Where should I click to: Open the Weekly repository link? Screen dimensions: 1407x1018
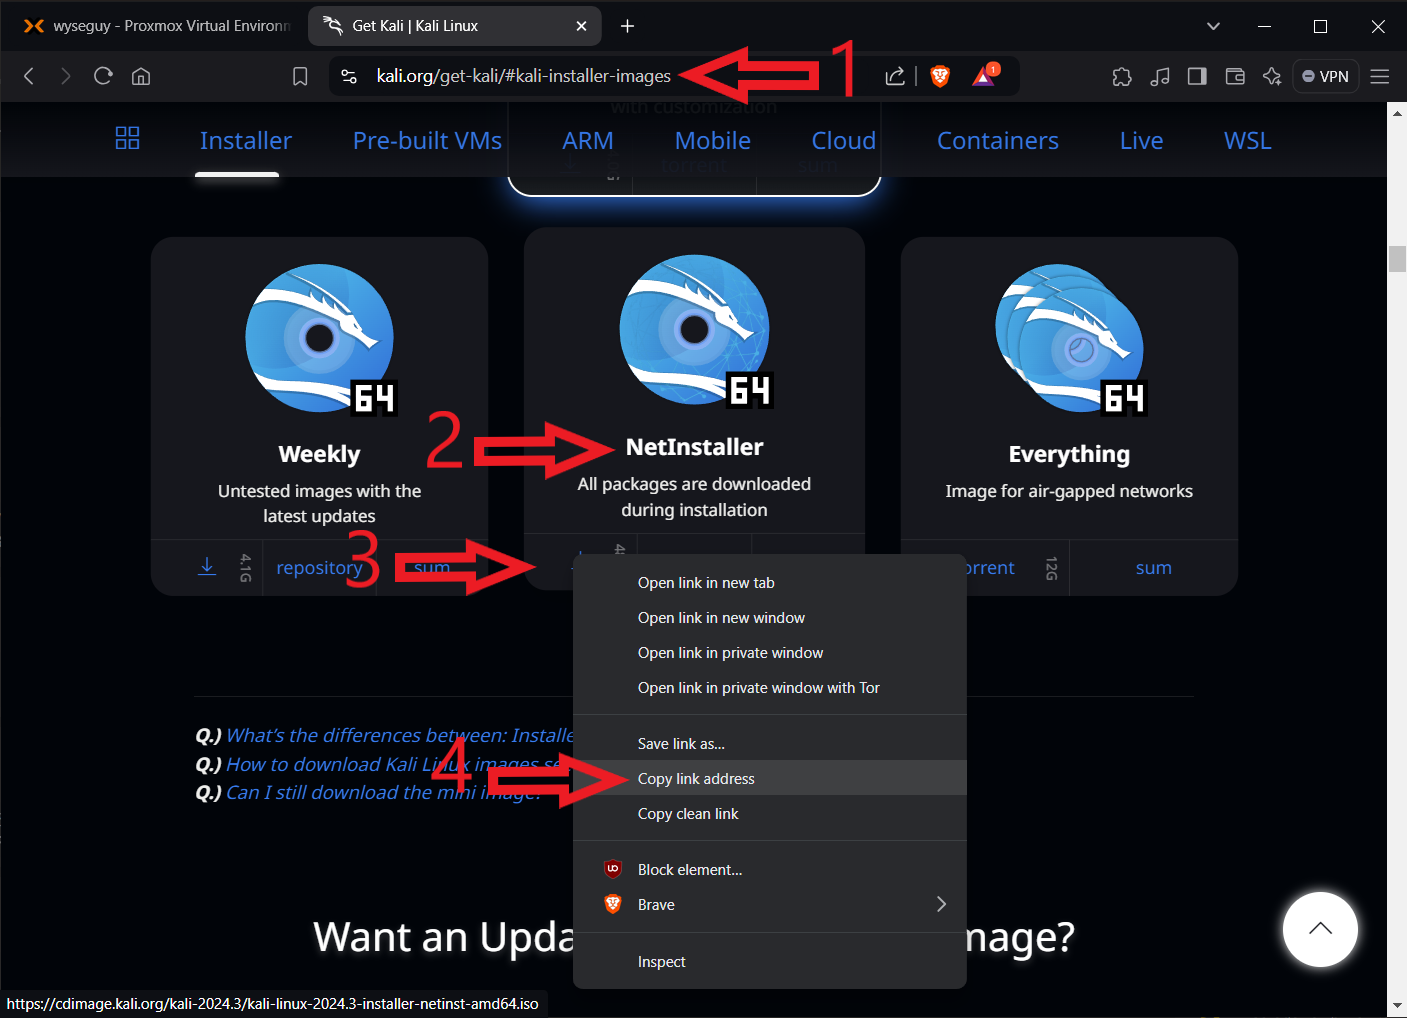coord(319,568)
